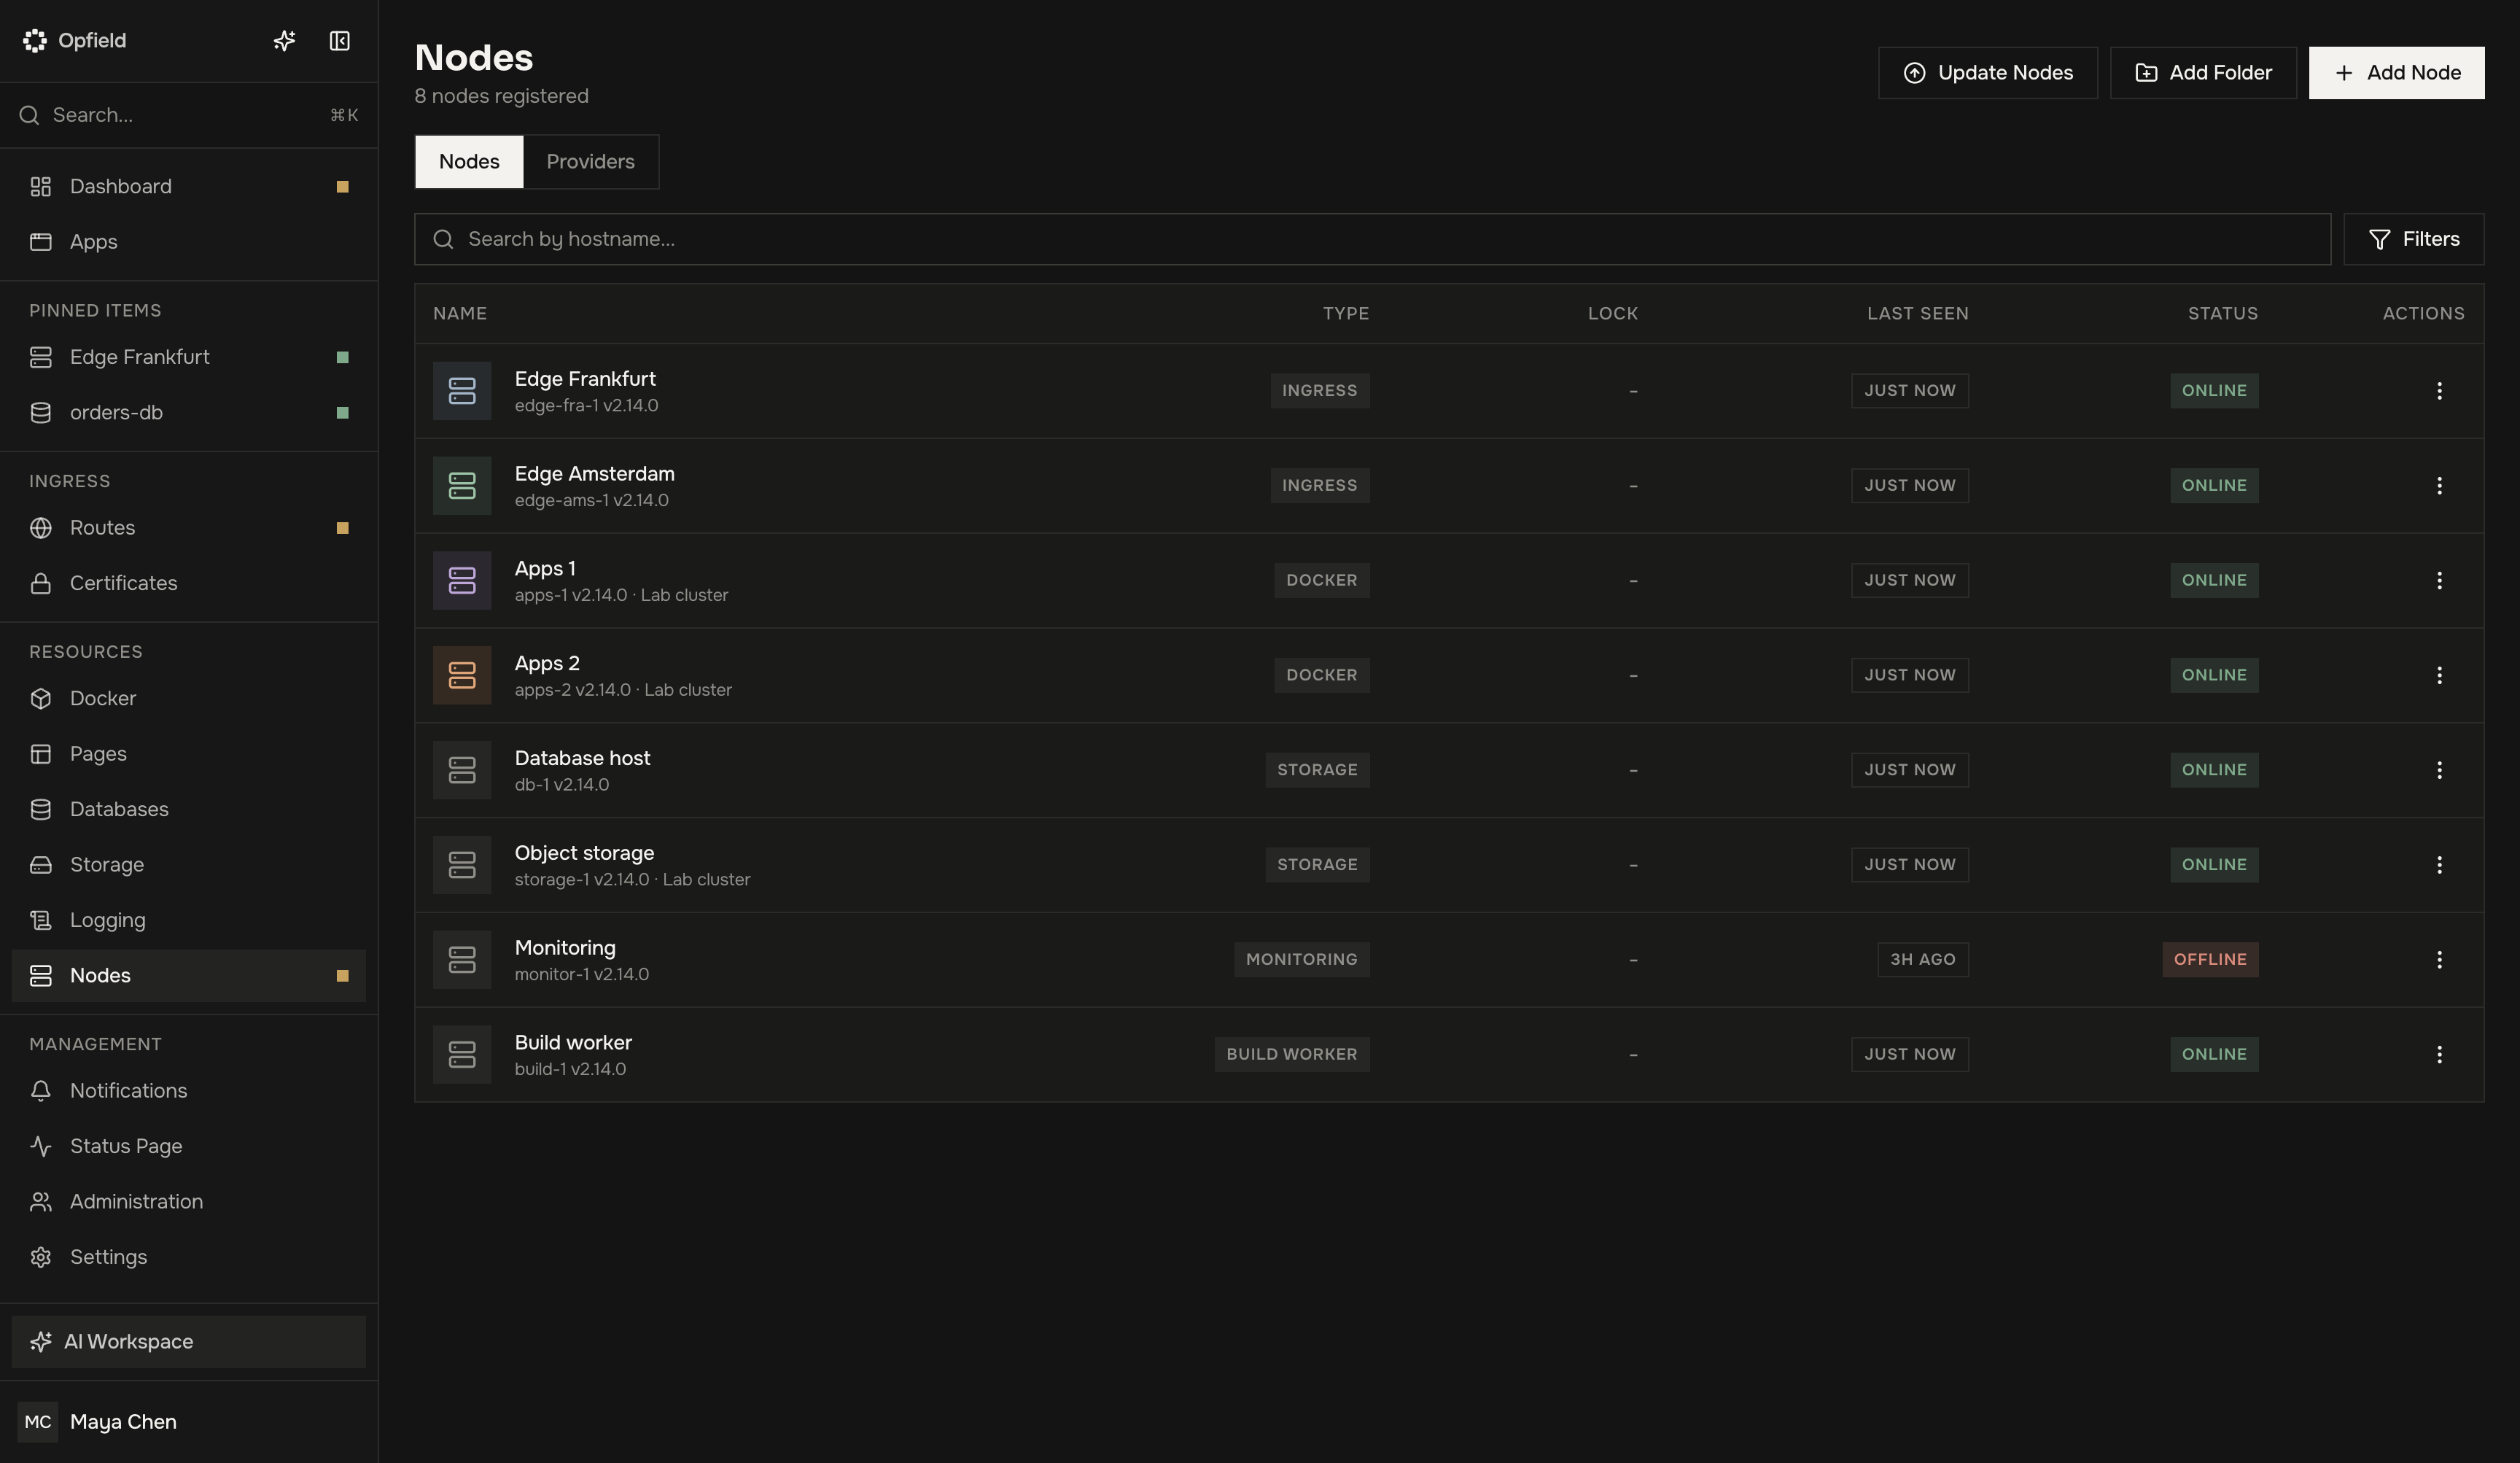This screenshot has width=2520, height=1463.
Task: Select the Nodes tab
Action: pos(469,162)
